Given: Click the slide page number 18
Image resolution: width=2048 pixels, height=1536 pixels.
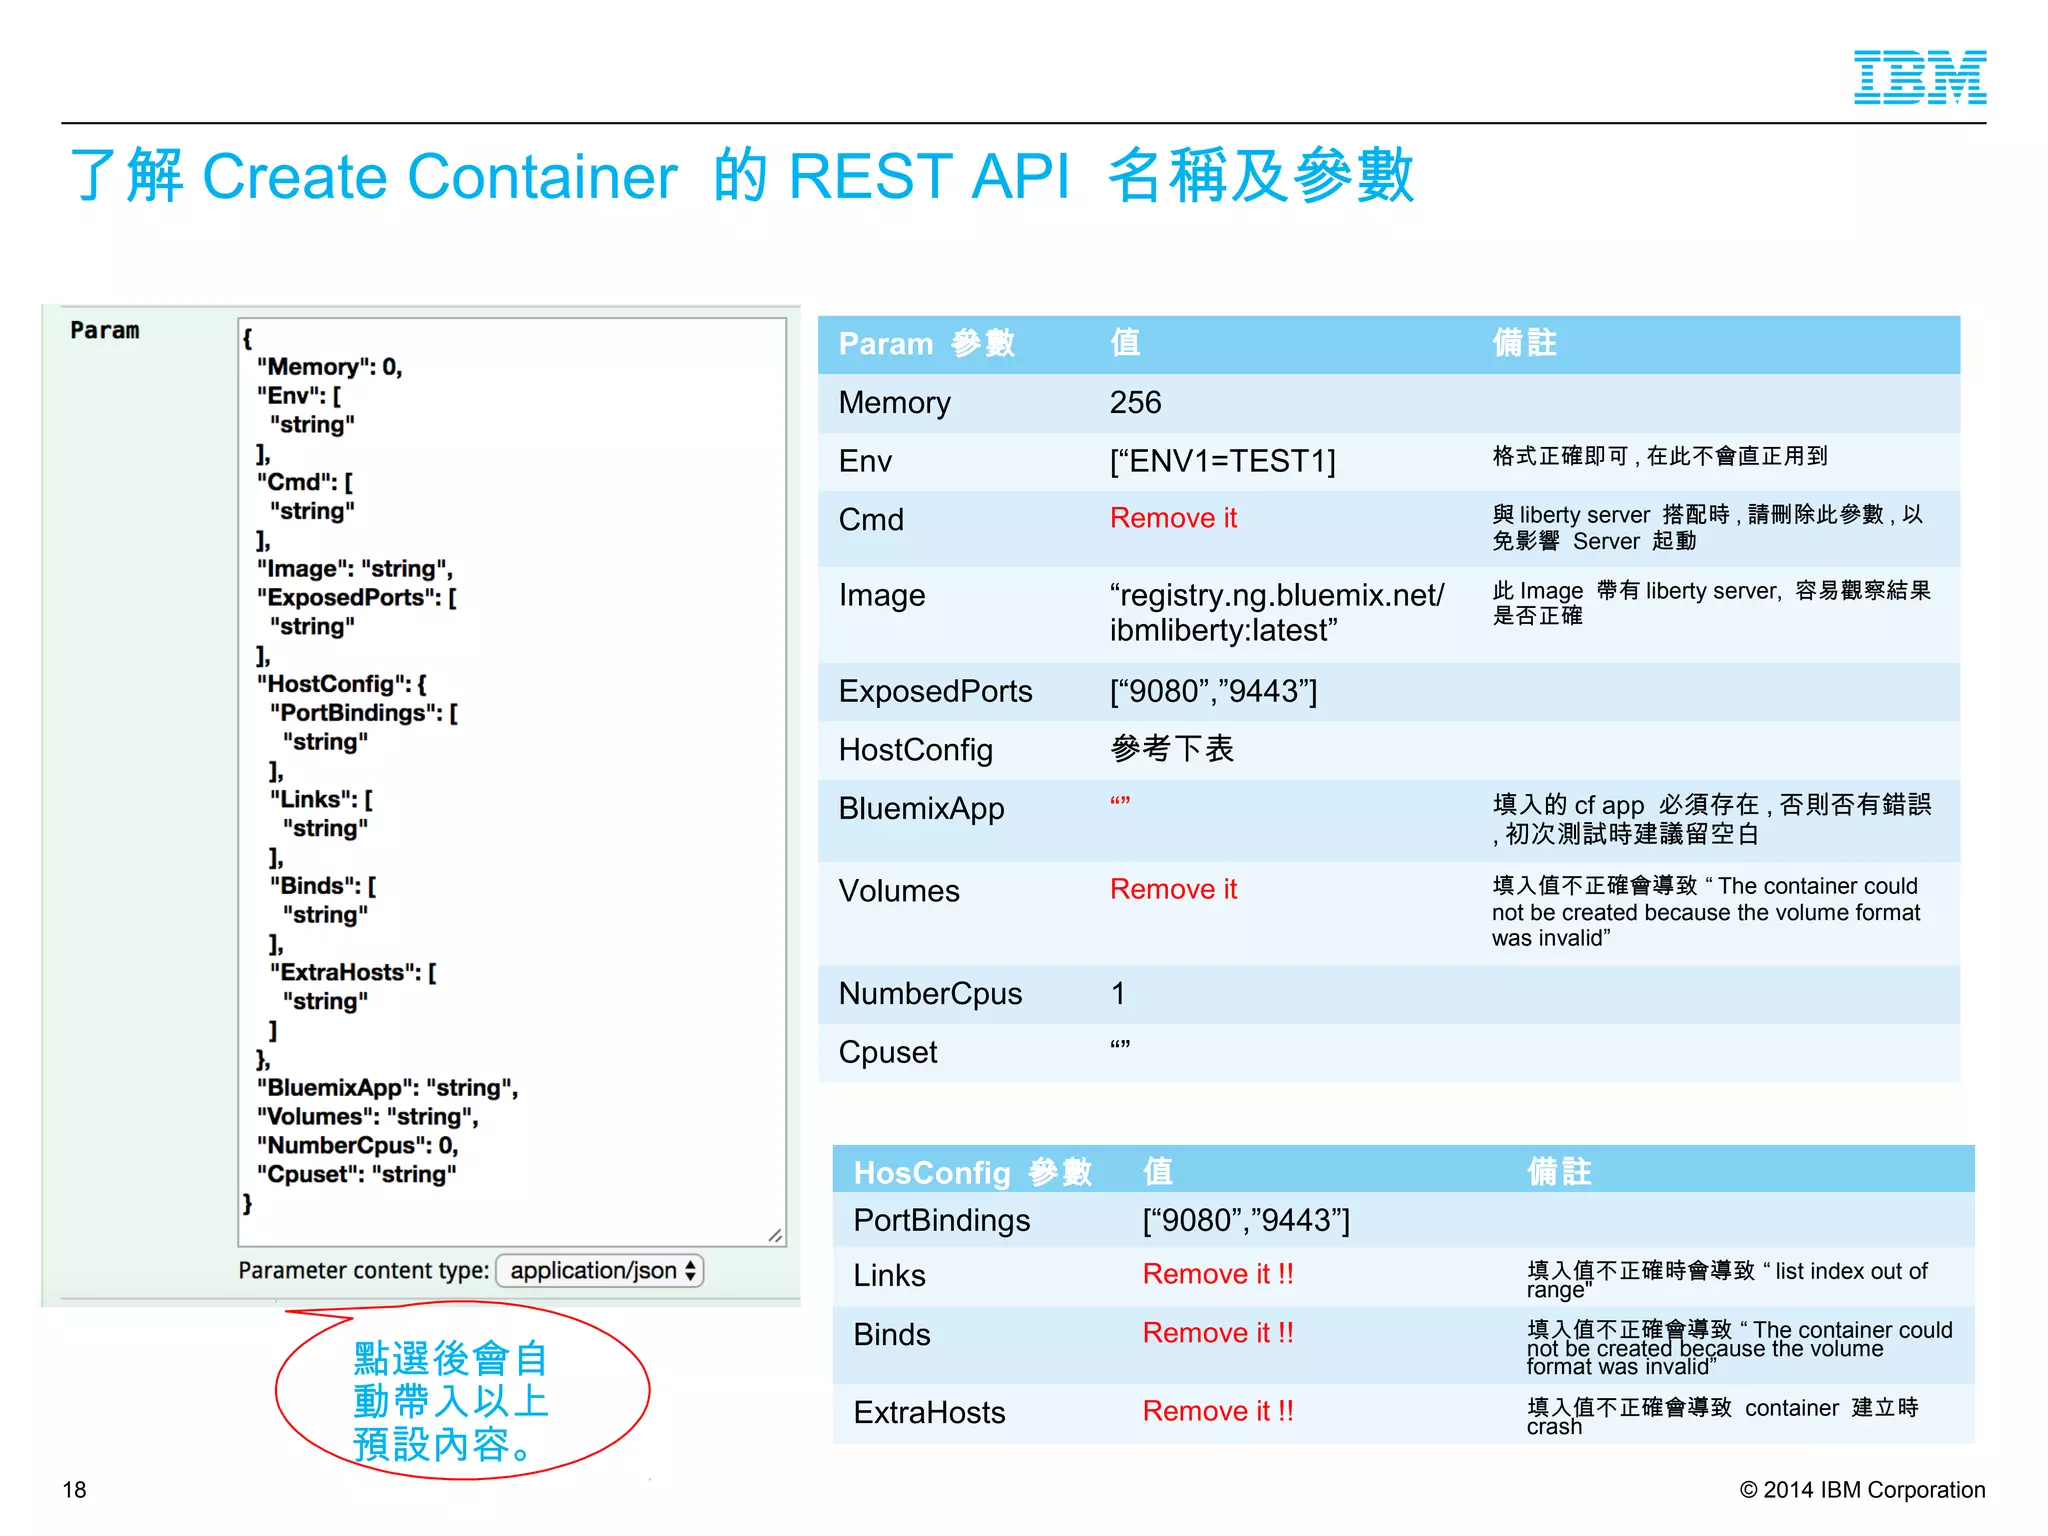Looking at the screenshot, I should click(x=75, y=1489).
